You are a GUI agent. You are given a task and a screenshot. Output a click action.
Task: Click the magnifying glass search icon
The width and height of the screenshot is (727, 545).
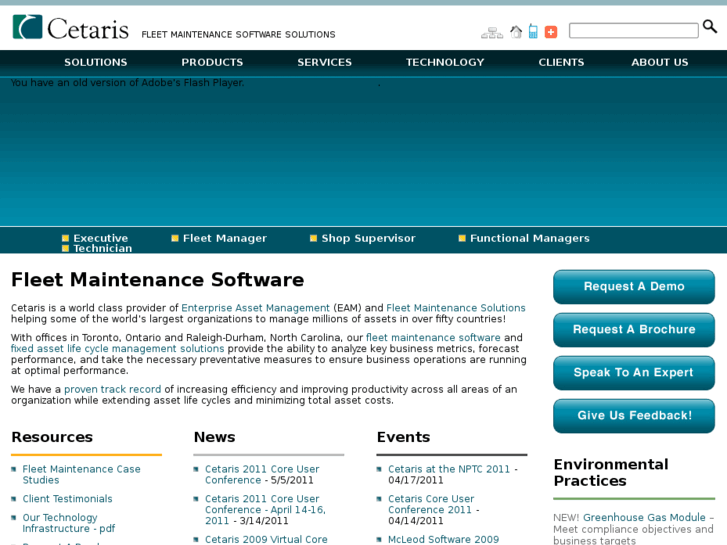pos(710,27)
